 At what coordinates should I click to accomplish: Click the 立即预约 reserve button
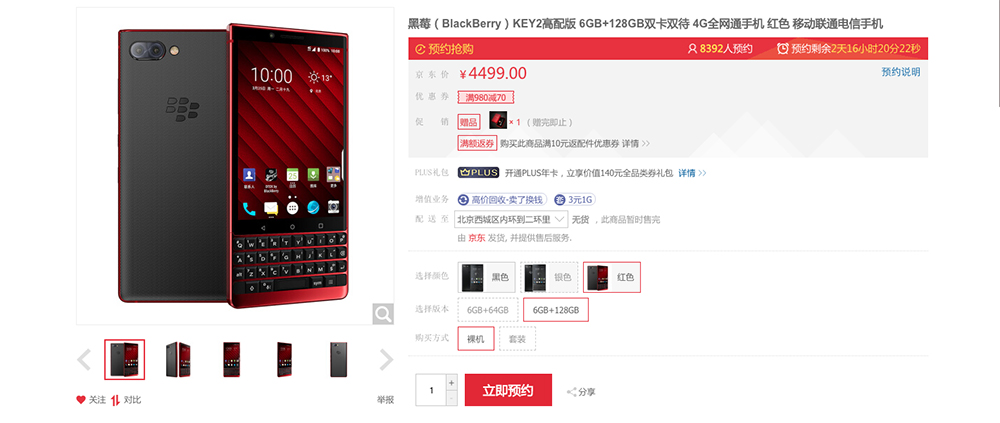point(508,390)
